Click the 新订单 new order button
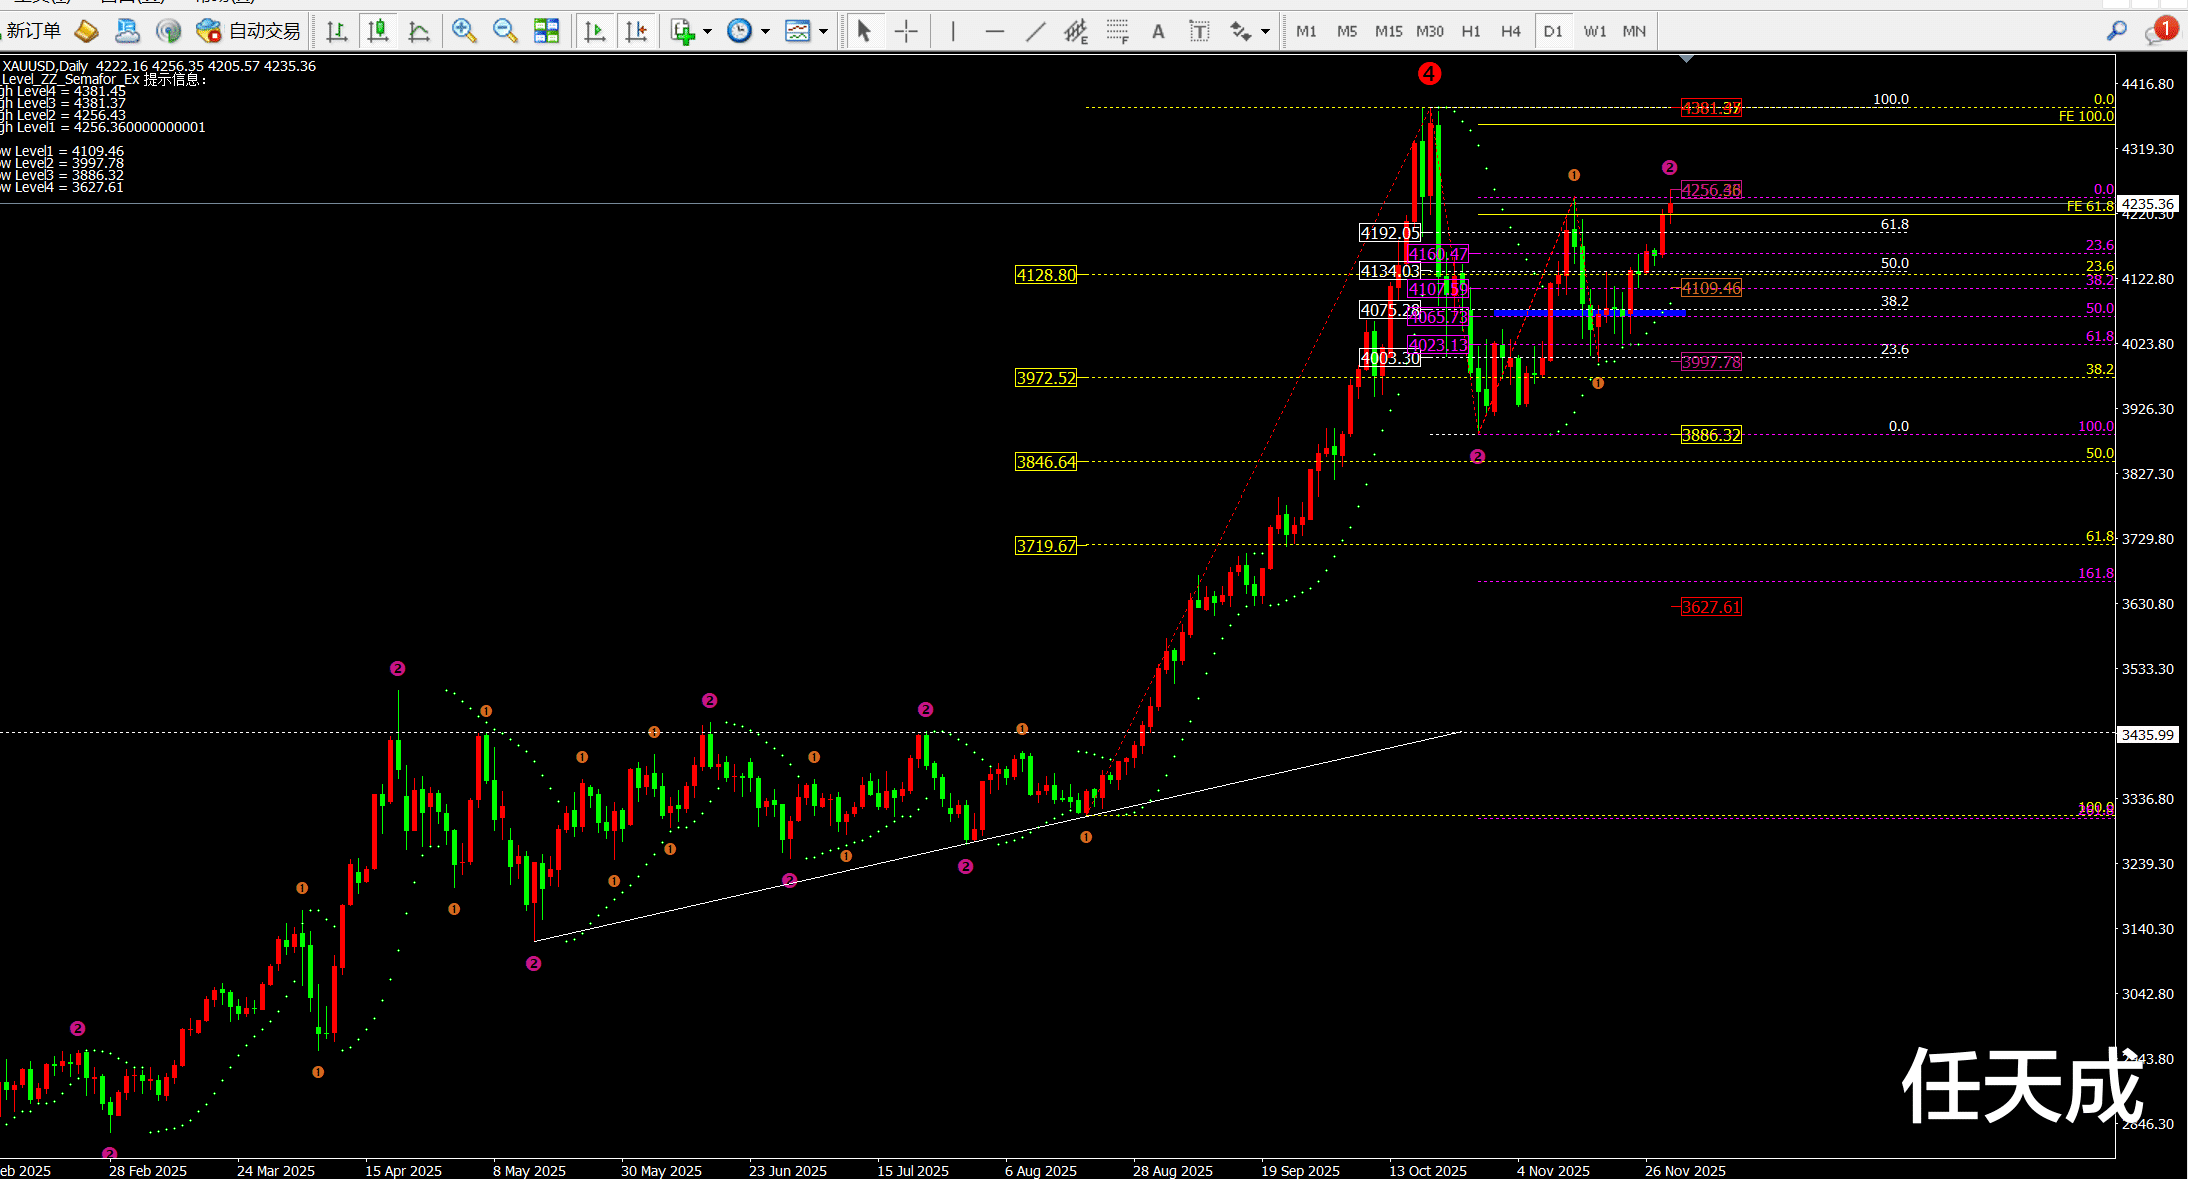The height and width of the screenshot is (1179, 2188). point(33,31)
